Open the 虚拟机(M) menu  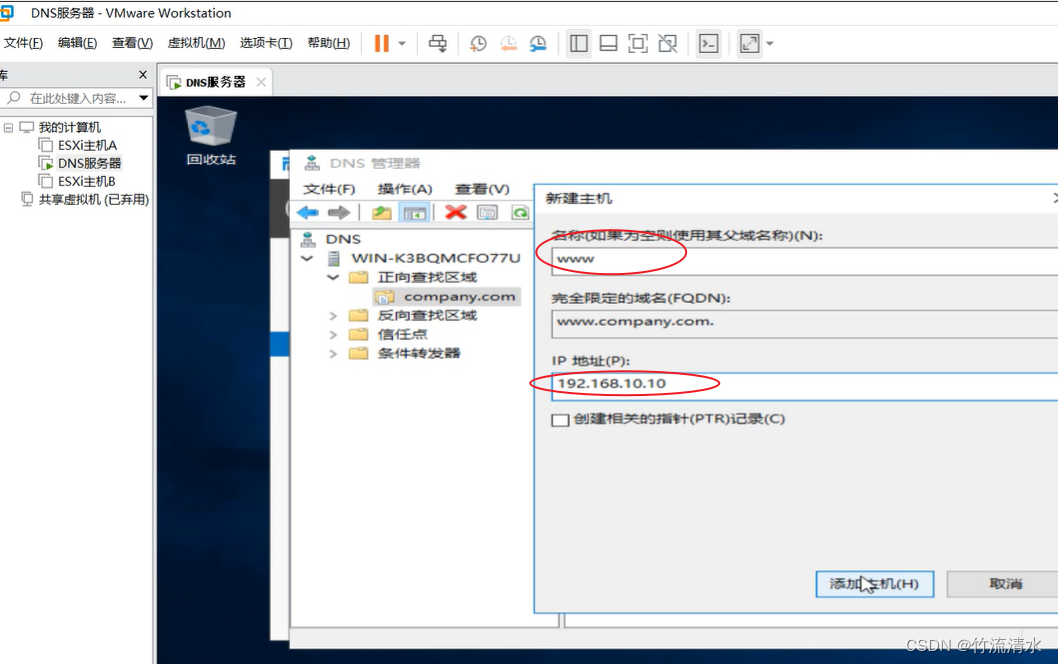(196, 43)
